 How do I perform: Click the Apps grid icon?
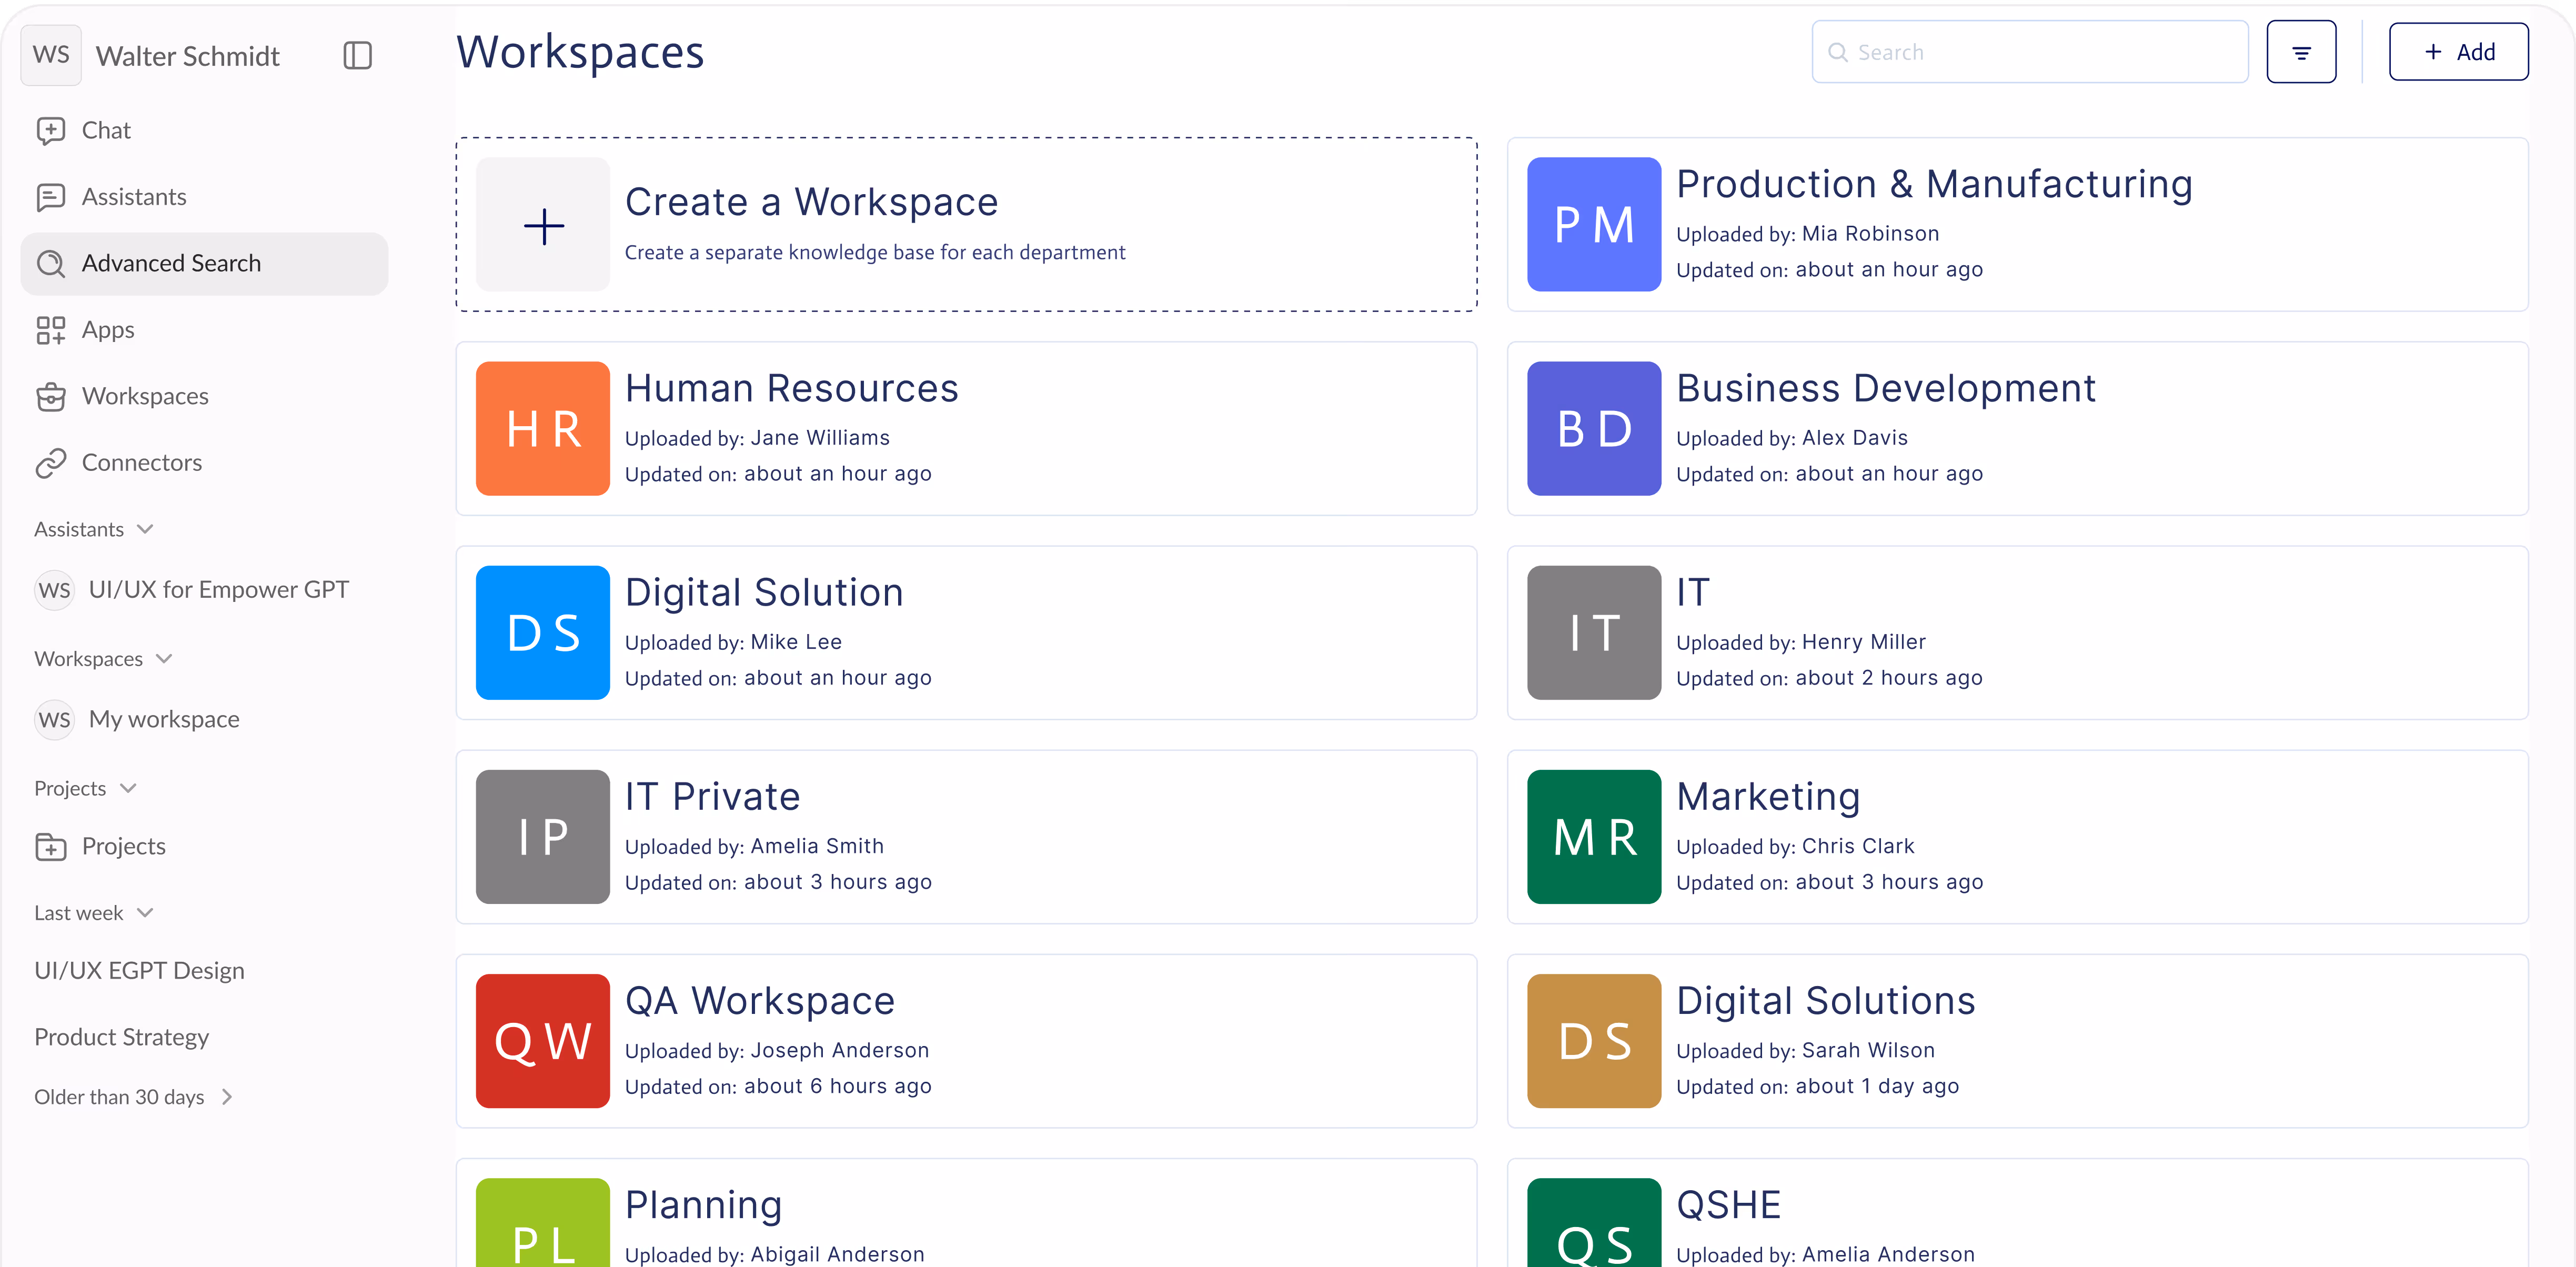click(x=51, y=330)
